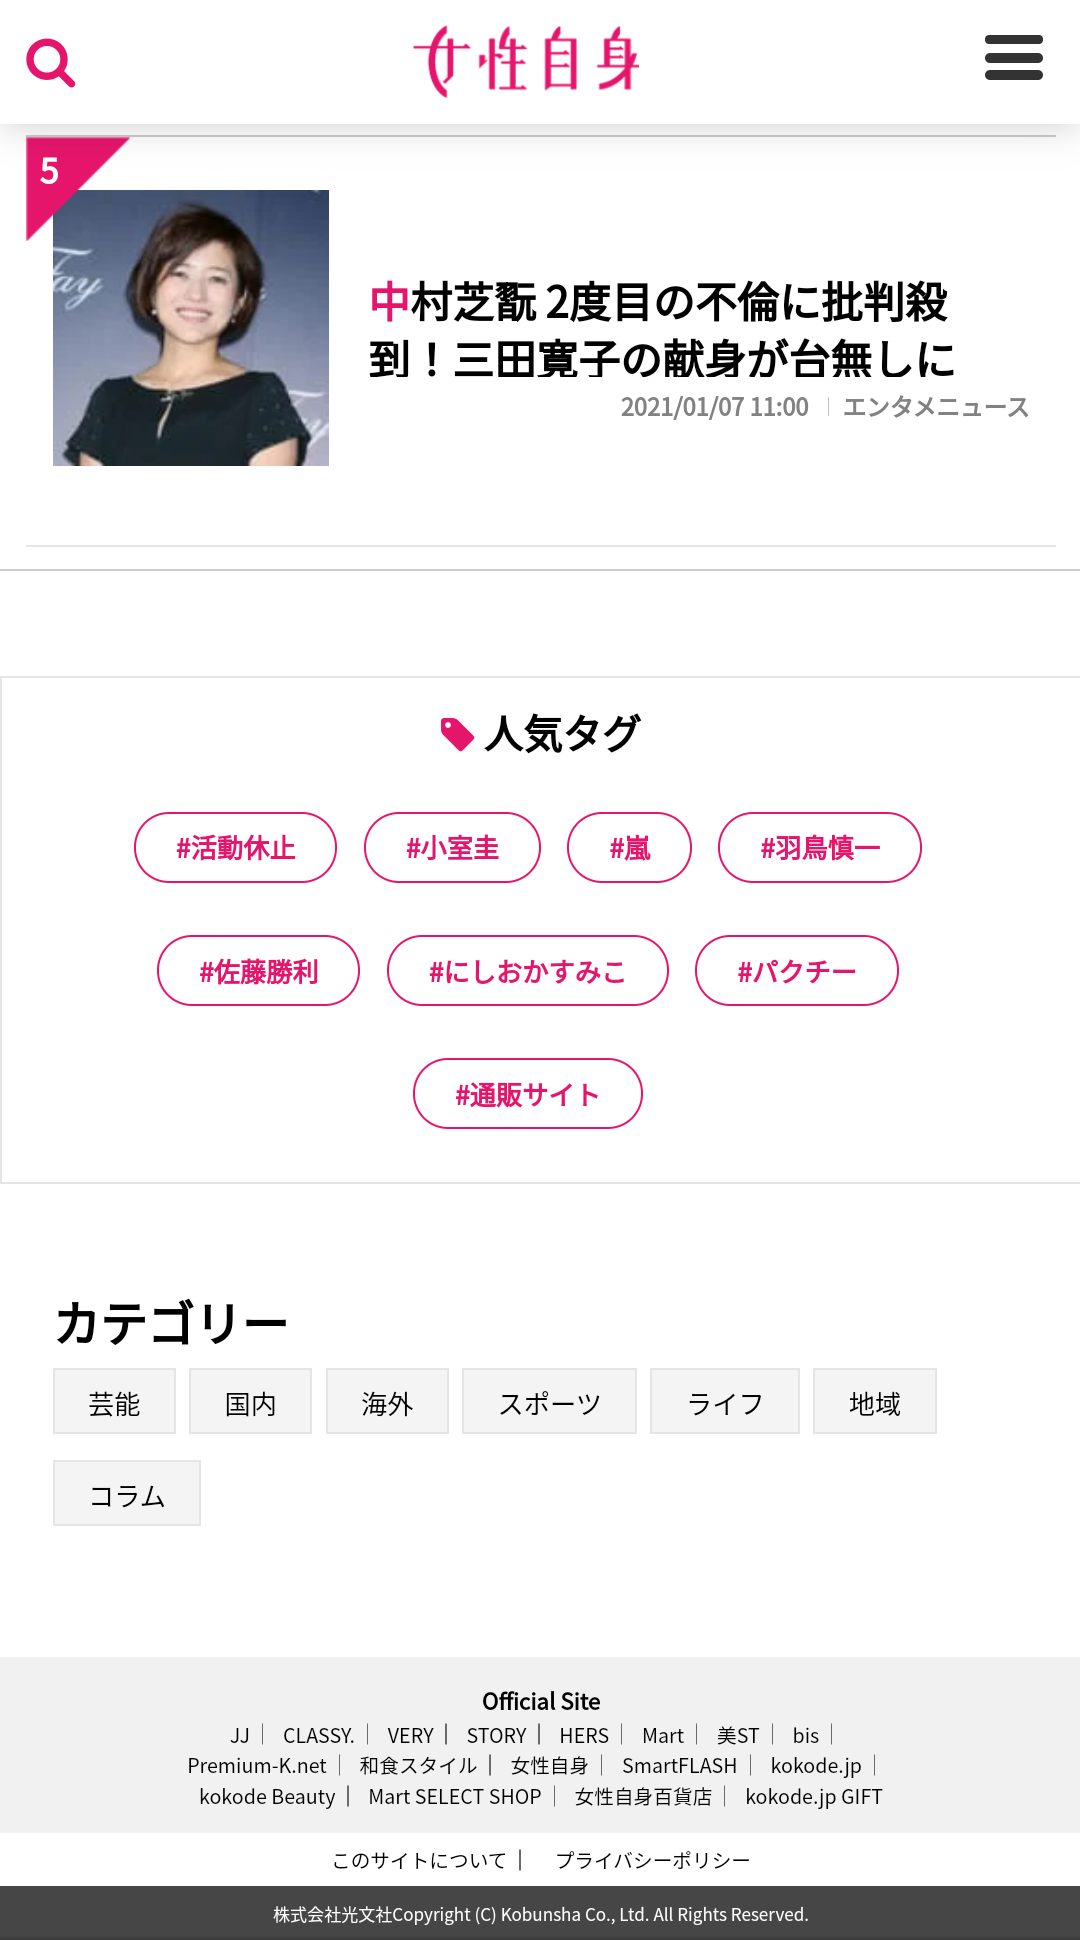1080x1940 pixels.
Task: Open the 芸能 category
Action: [x=114, y=1402]
